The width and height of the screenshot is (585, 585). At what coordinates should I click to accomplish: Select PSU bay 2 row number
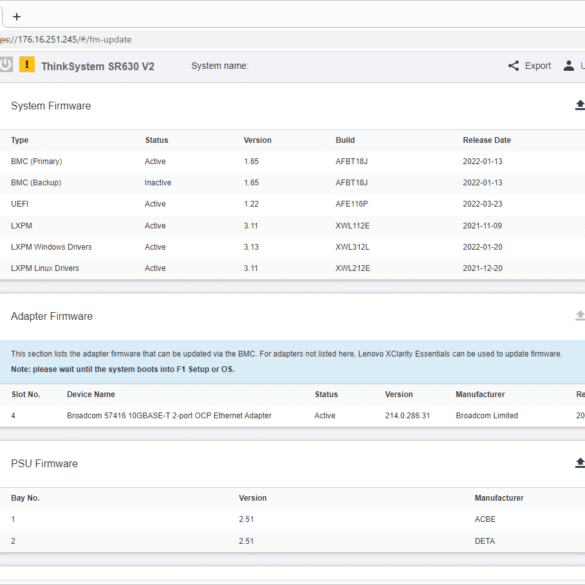click(13, 541)
